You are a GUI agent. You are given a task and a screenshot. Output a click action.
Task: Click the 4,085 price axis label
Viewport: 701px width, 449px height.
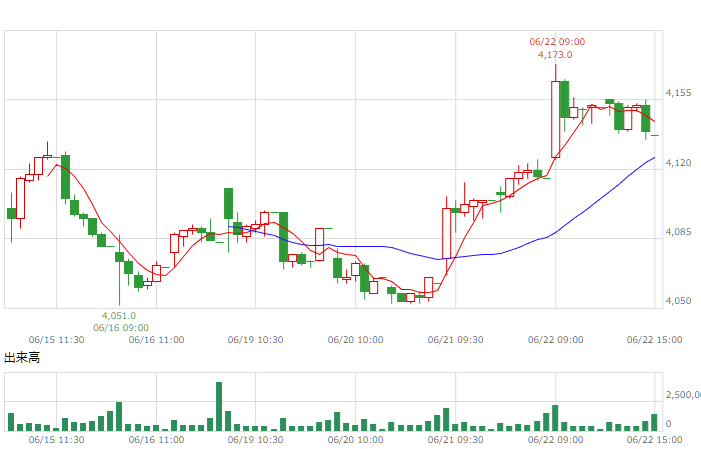[678, 232]
